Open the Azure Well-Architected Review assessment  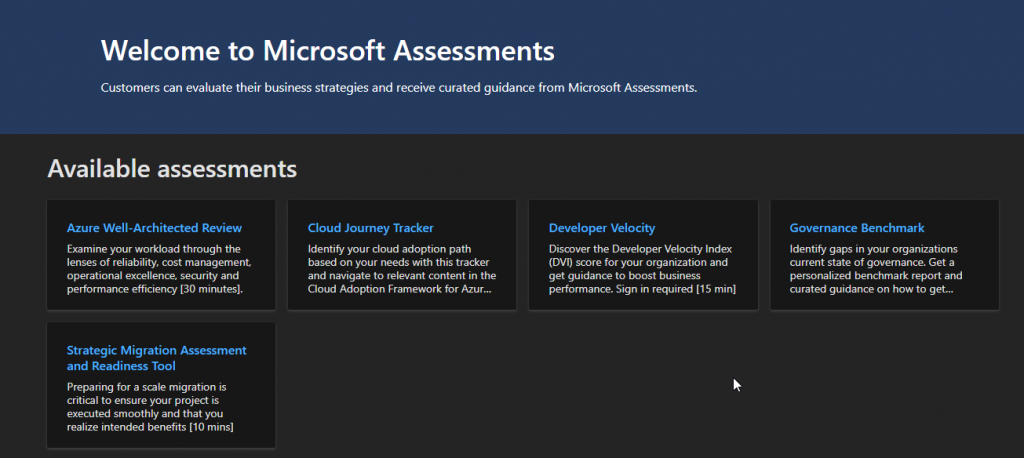[x=154, y=228]
